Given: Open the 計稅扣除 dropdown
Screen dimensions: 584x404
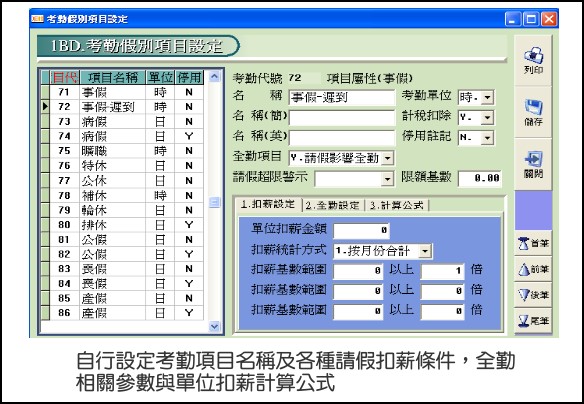Looking at the screenshot, I should tap(487, 118).
